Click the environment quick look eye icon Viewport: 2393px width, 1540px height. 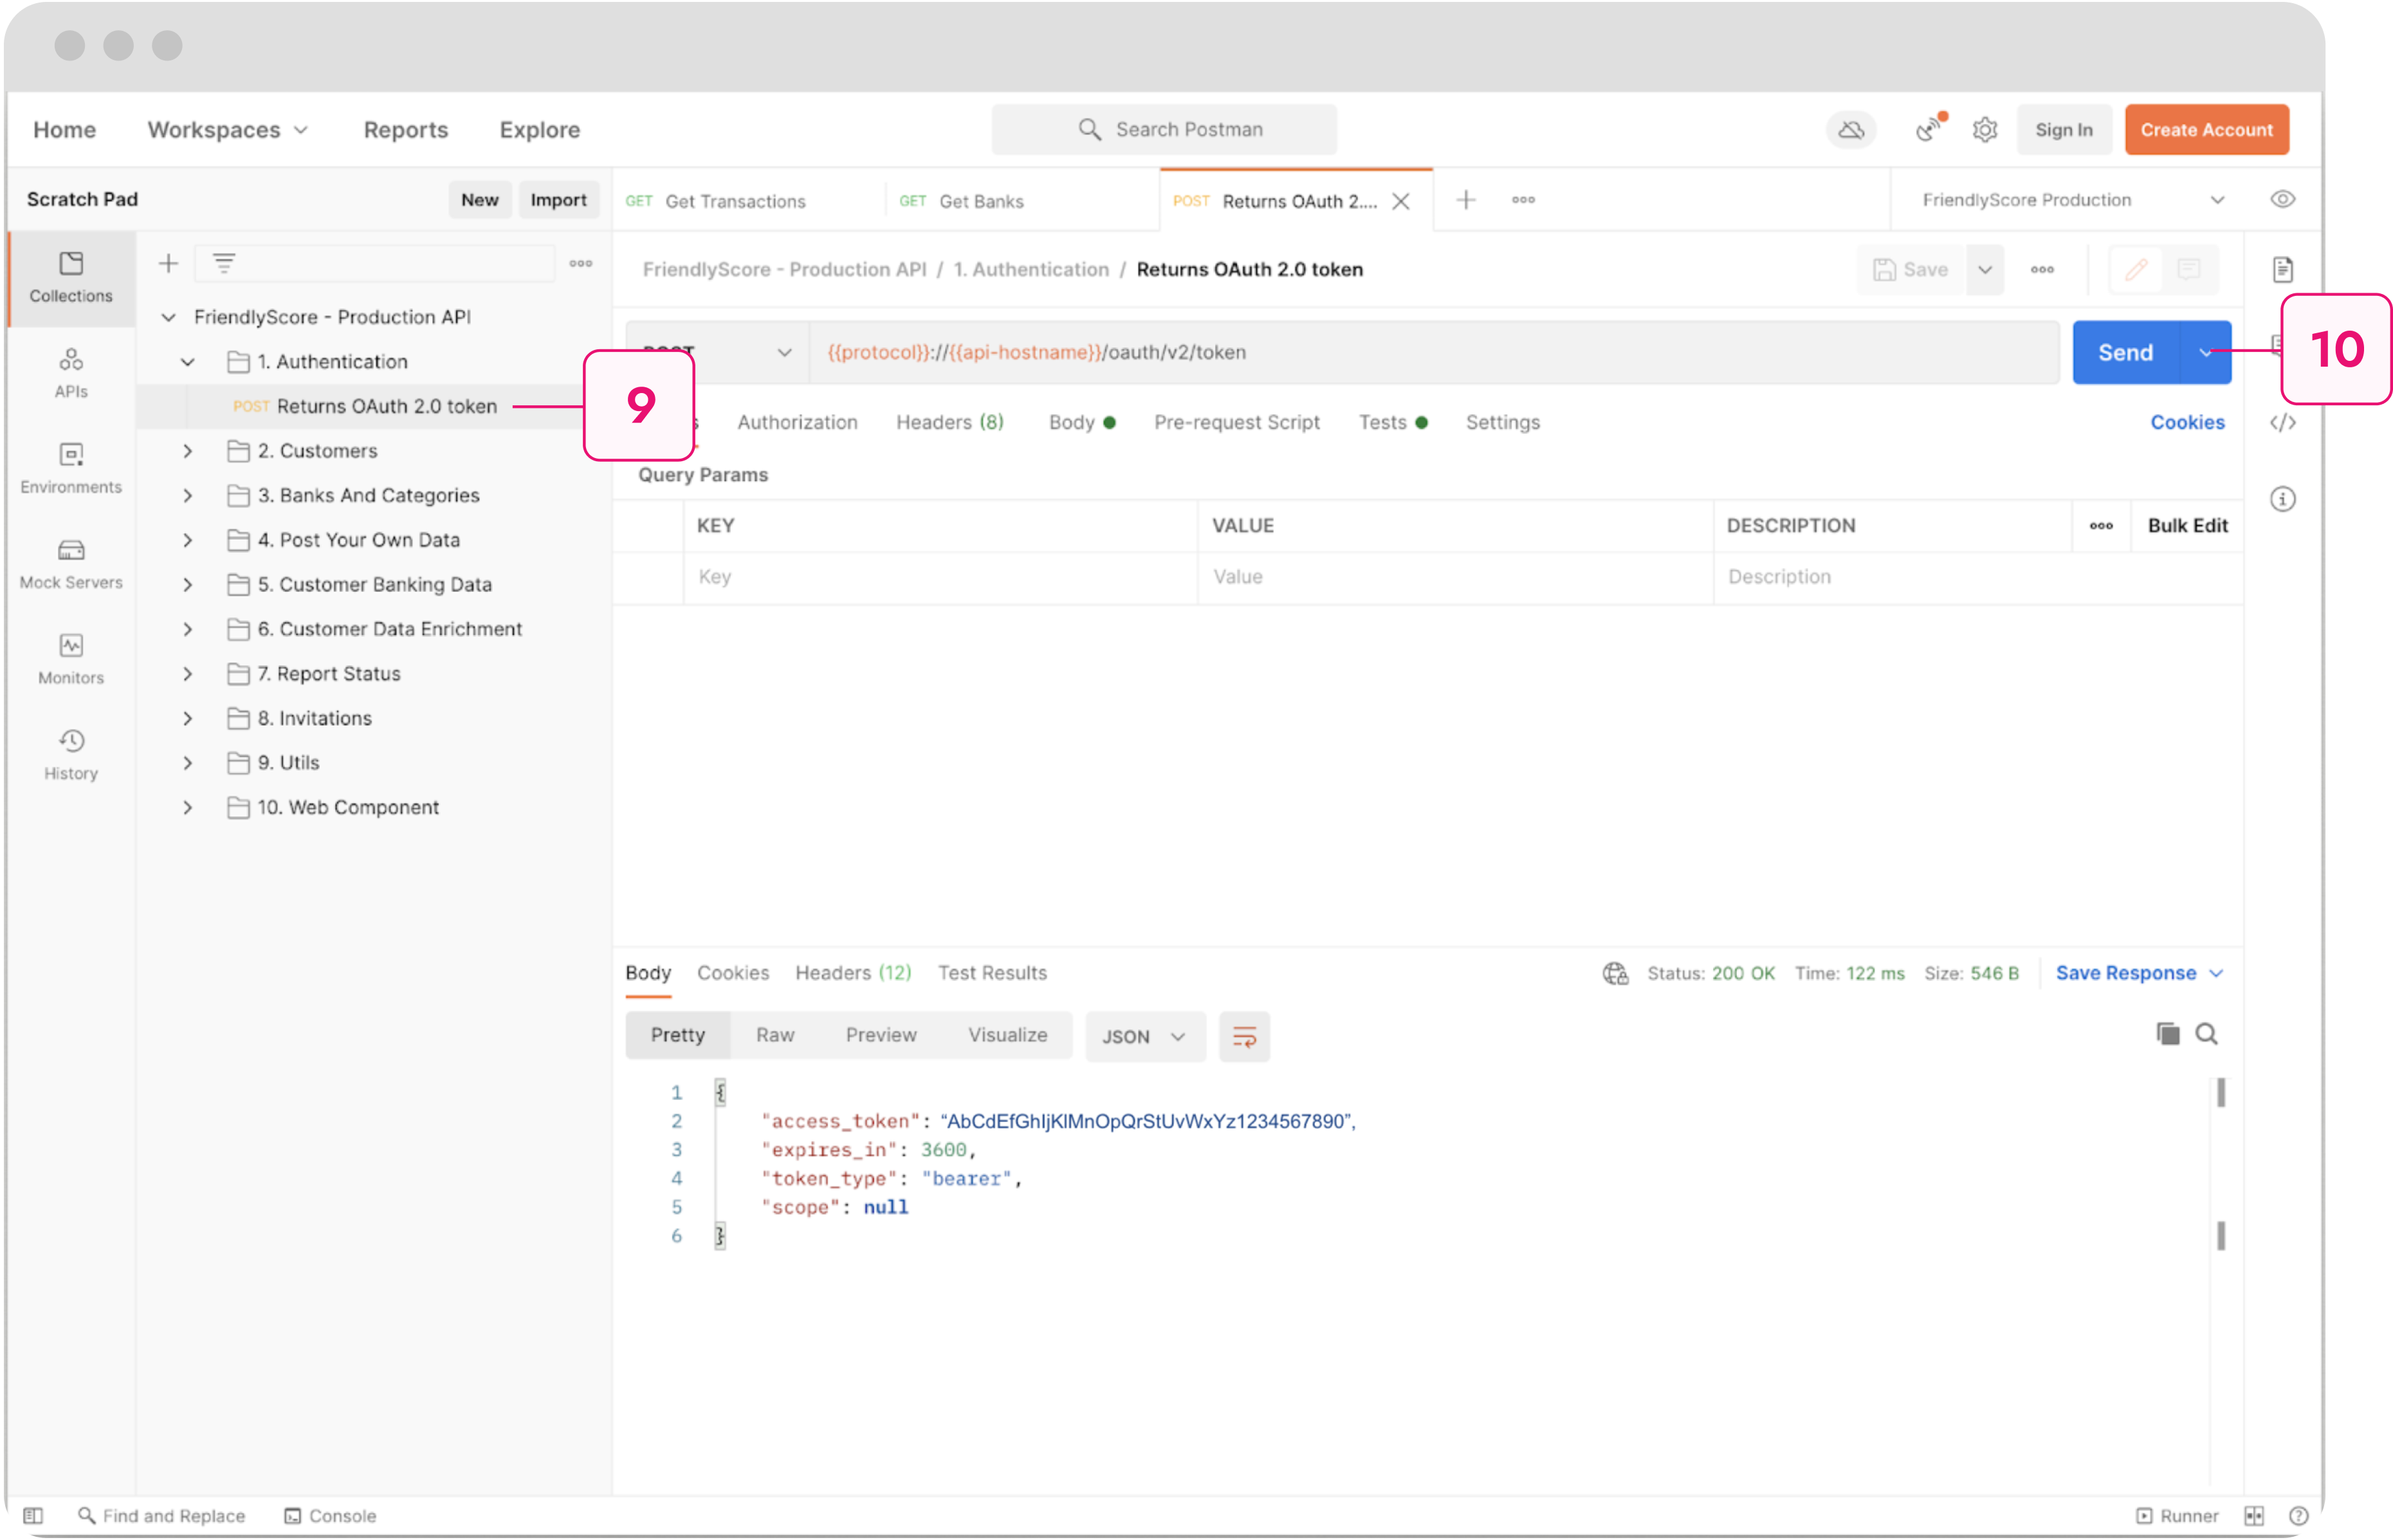click(x=2283, y=199)
